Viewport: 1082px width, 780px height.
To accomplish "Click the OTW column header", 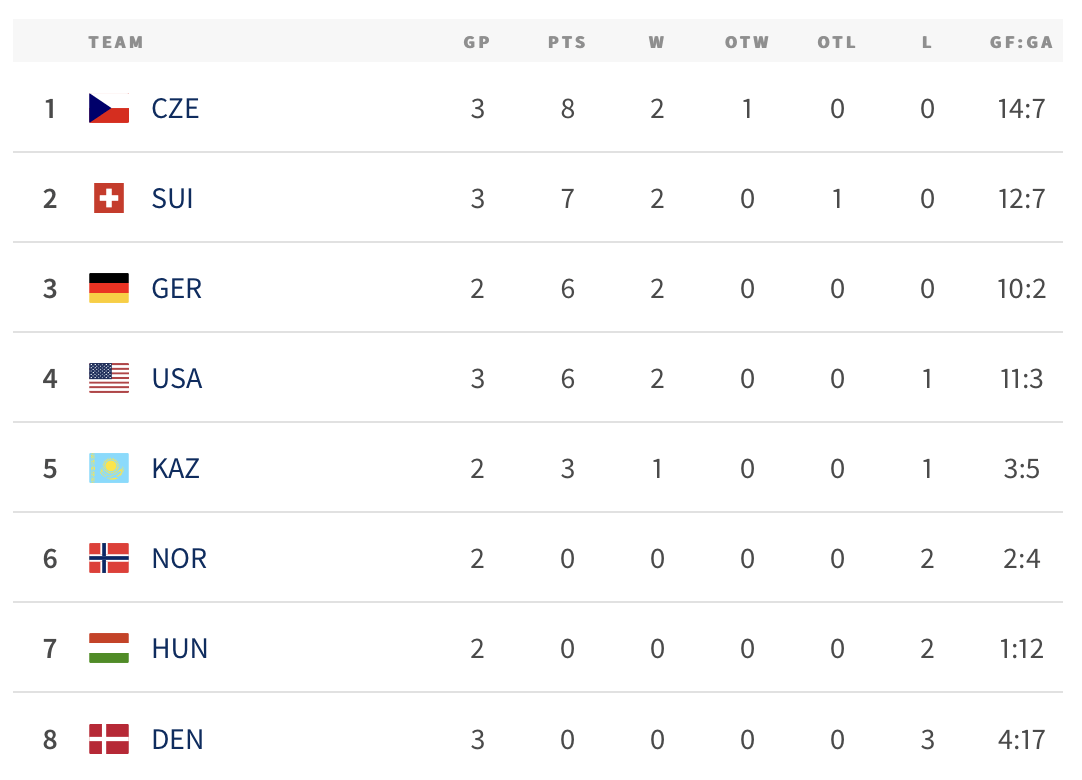I will (747, 42).
